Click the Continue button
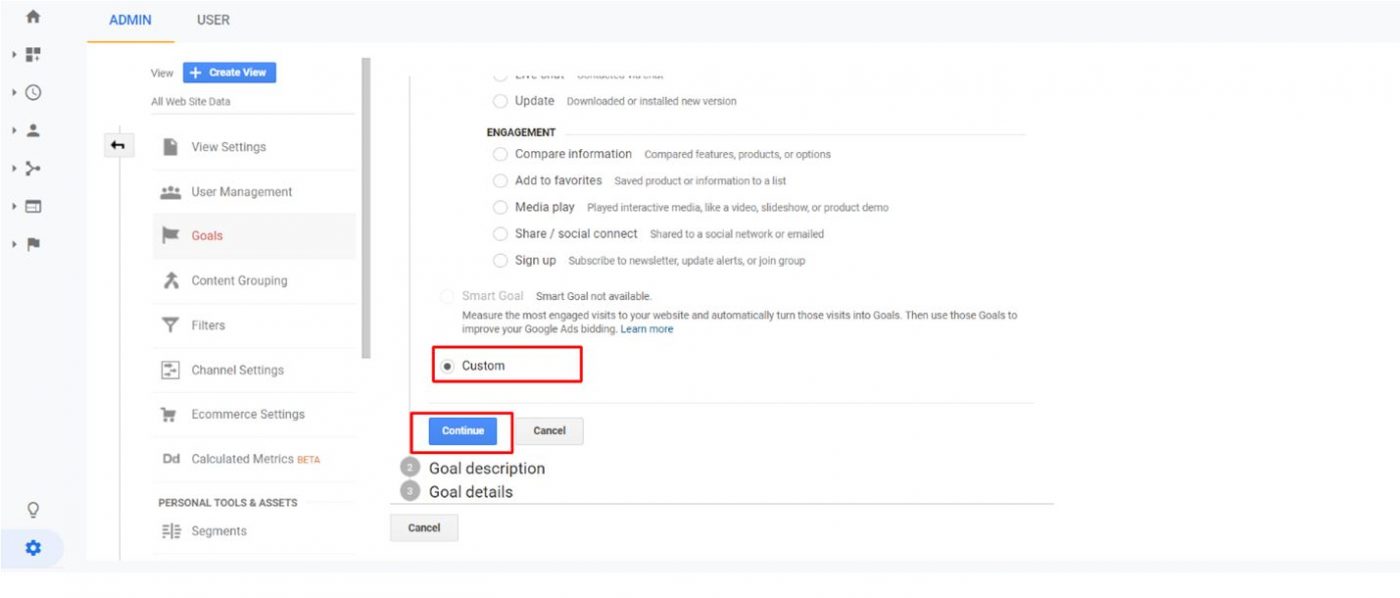 (463, 431)
